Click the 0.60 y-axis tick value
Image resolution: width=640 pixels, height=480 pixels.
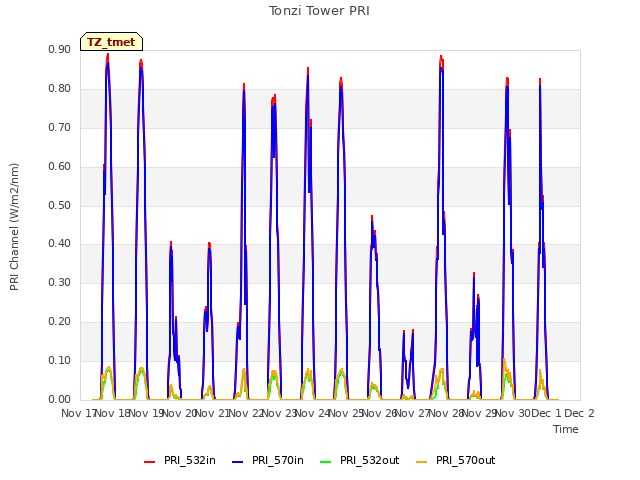click(60, 167)
